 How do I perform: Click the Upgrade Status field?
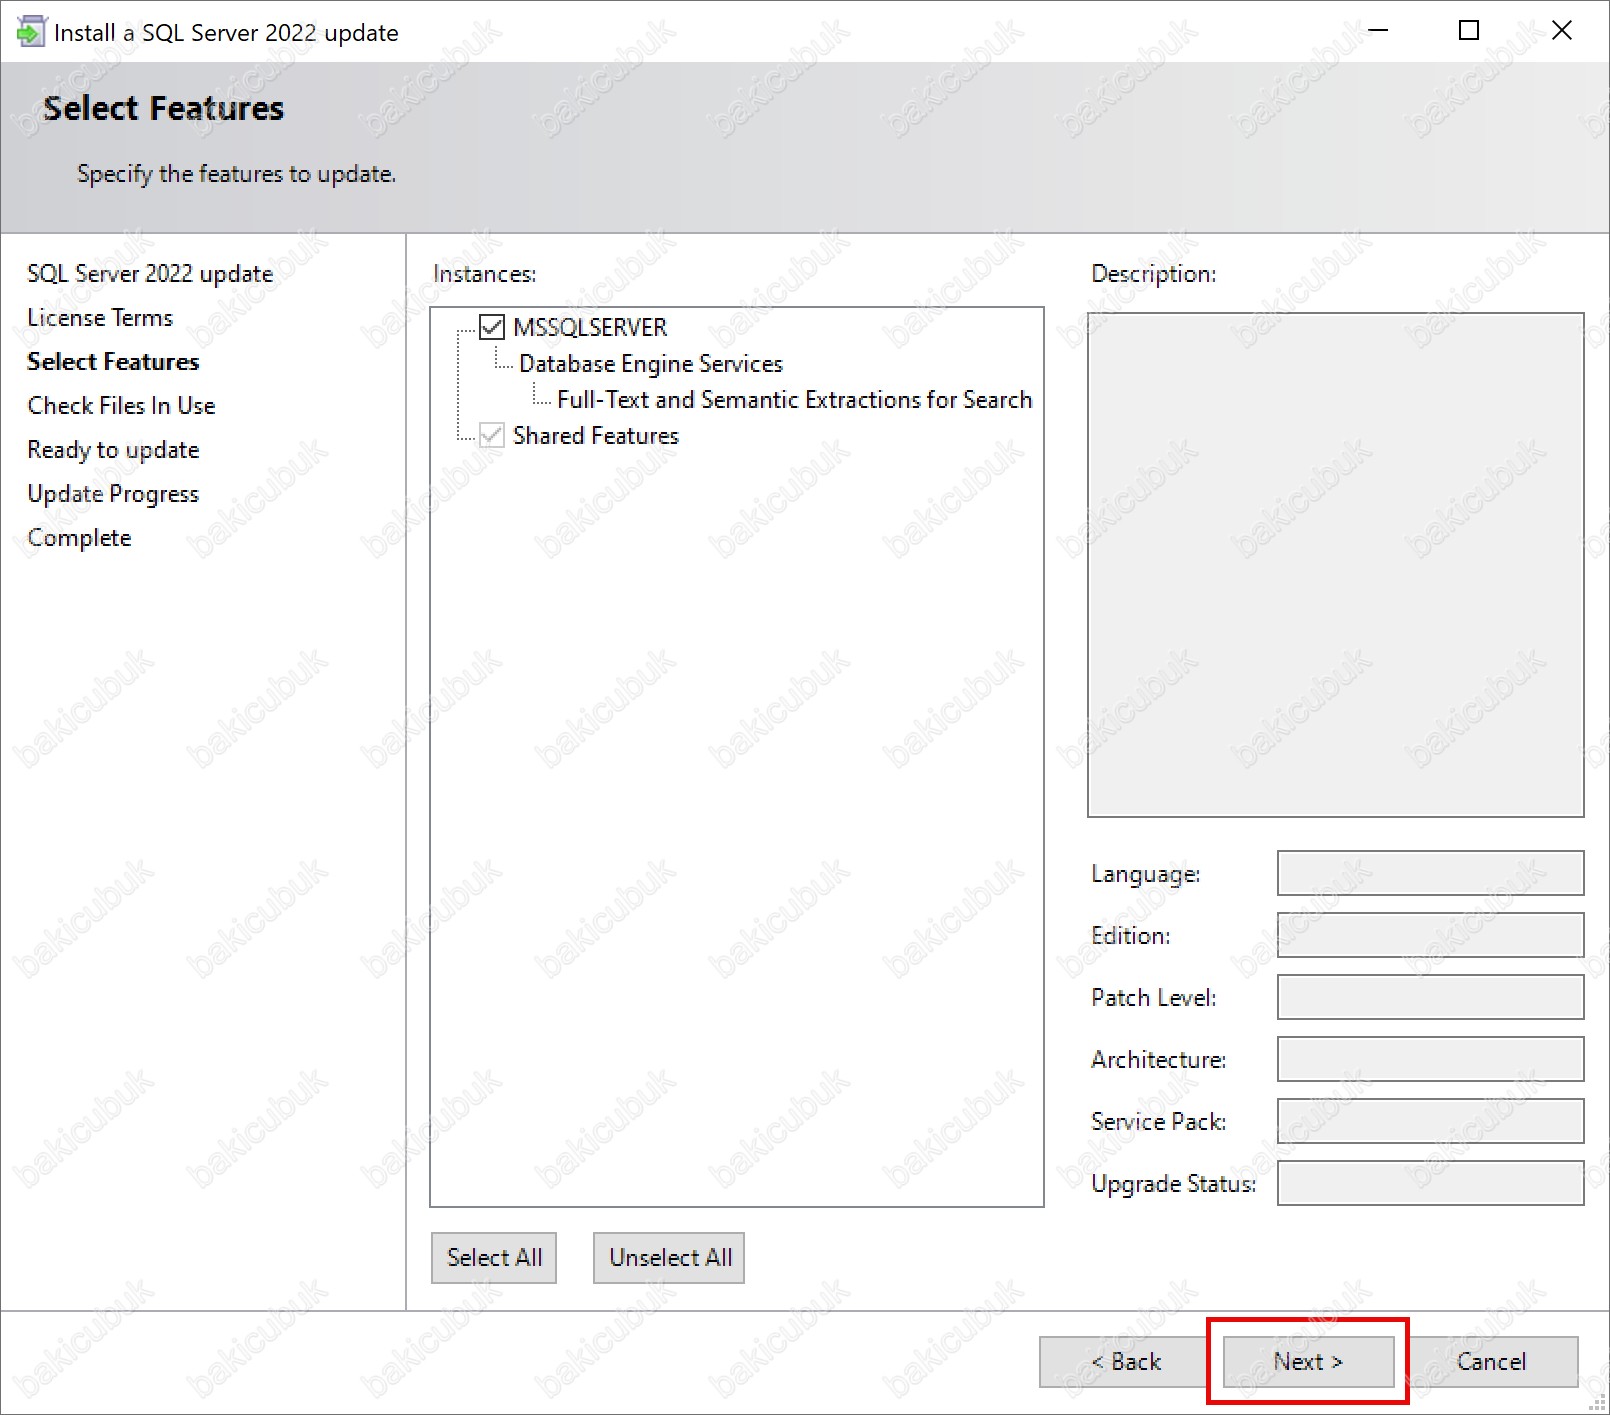pyautogui.click(x=1430, y=1183)
